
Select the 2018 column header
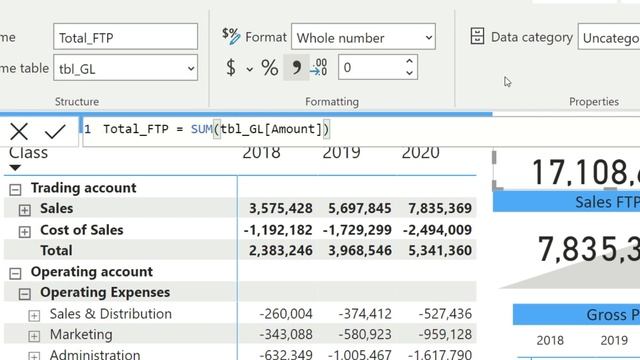pos(261,153)
